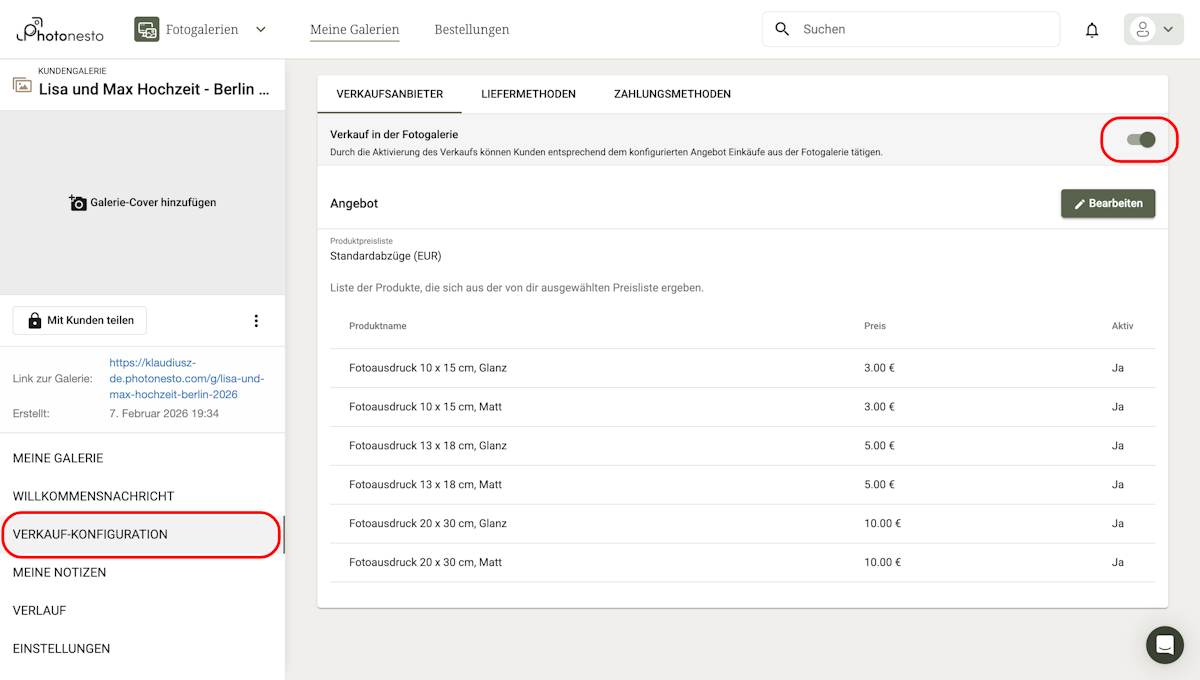Open the chat support bubble
1200x680 pixels.
[x=1164, y=645]
